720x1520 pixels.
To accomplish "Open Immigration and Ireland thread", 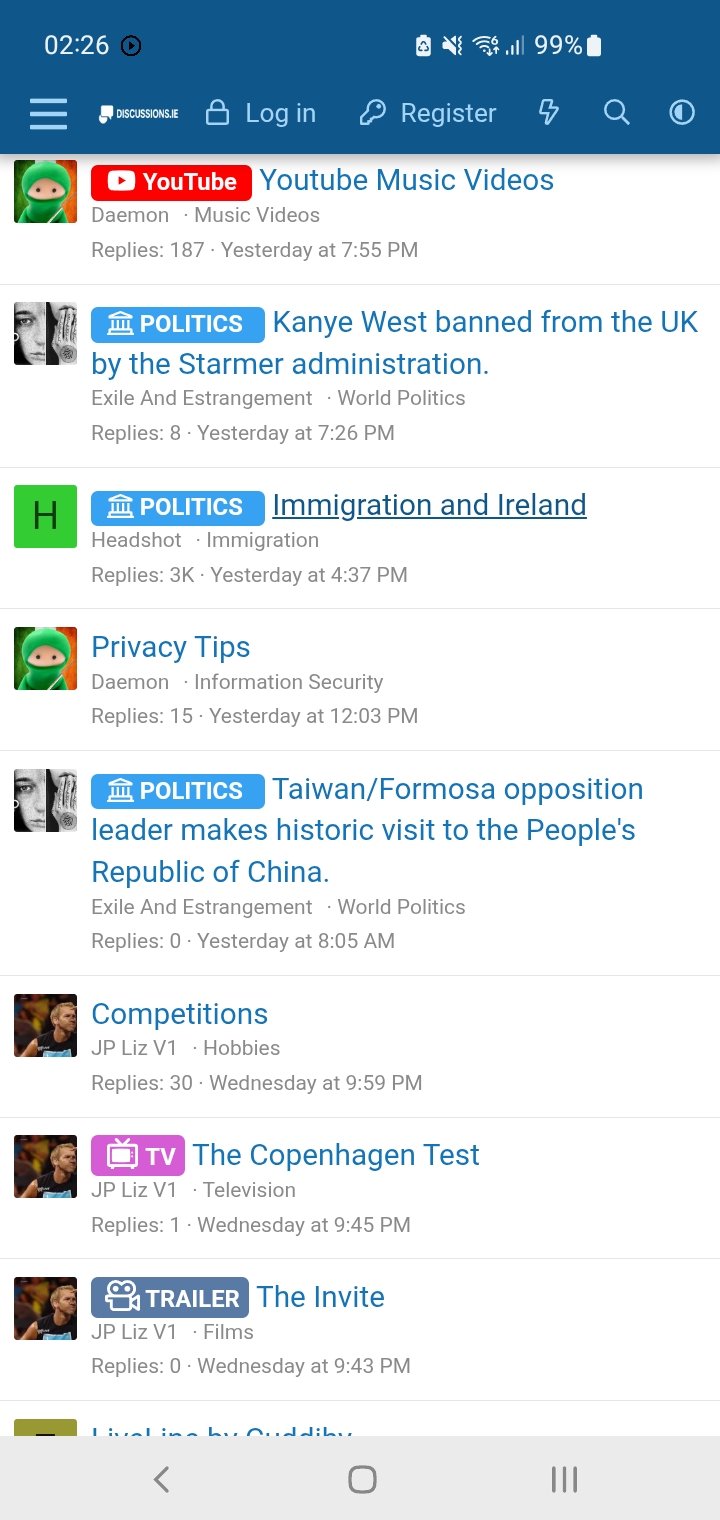I will (429, 505).
